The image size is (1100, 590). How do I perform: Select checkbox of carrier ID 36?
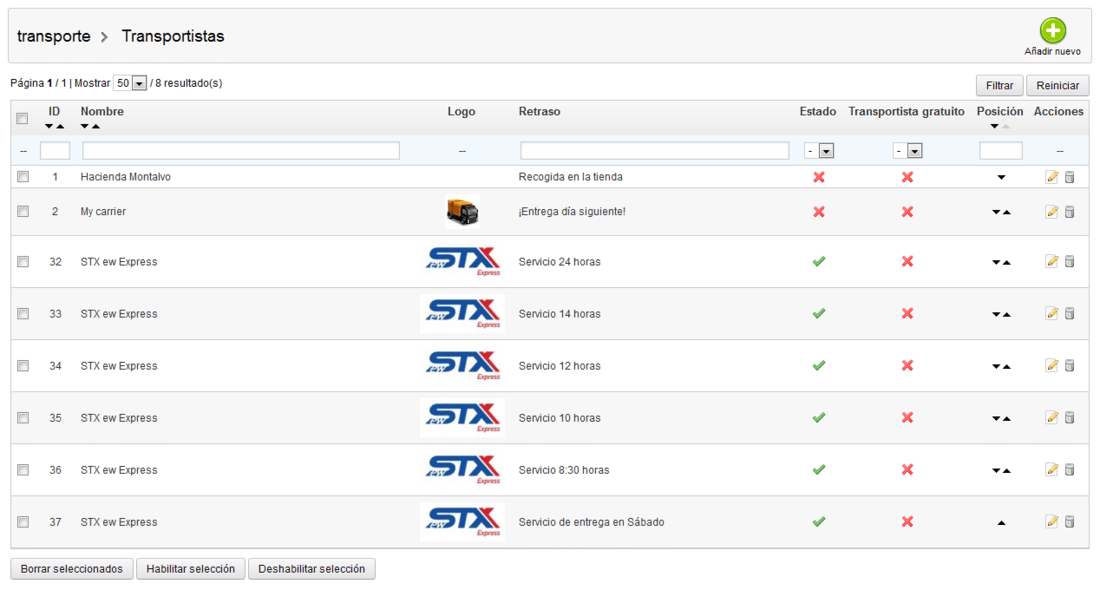[x=23, y=470]
